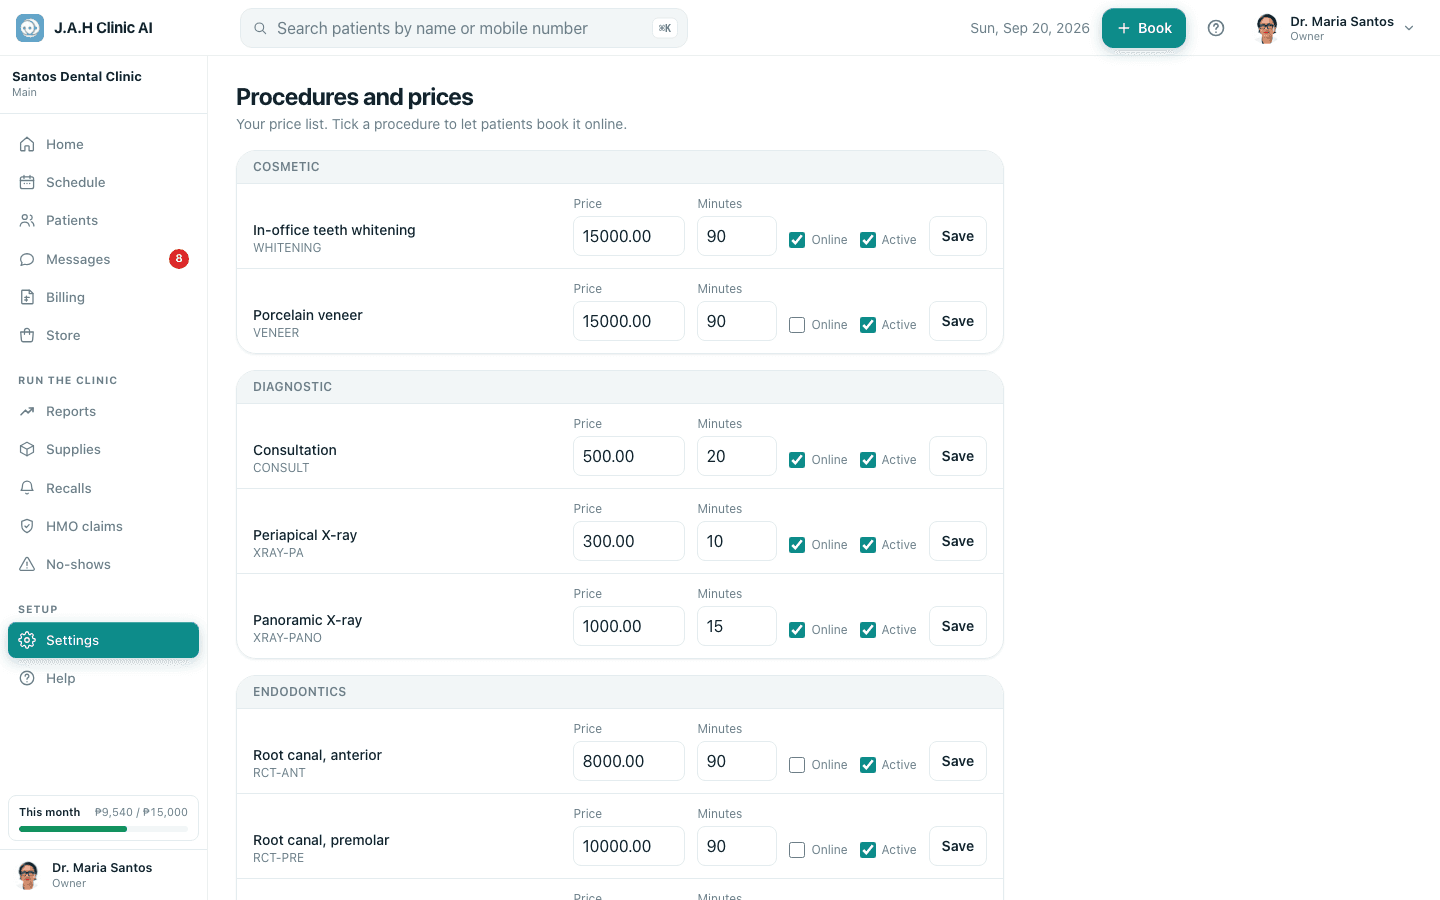Untick Online for Panoramic X-ray

797,630
